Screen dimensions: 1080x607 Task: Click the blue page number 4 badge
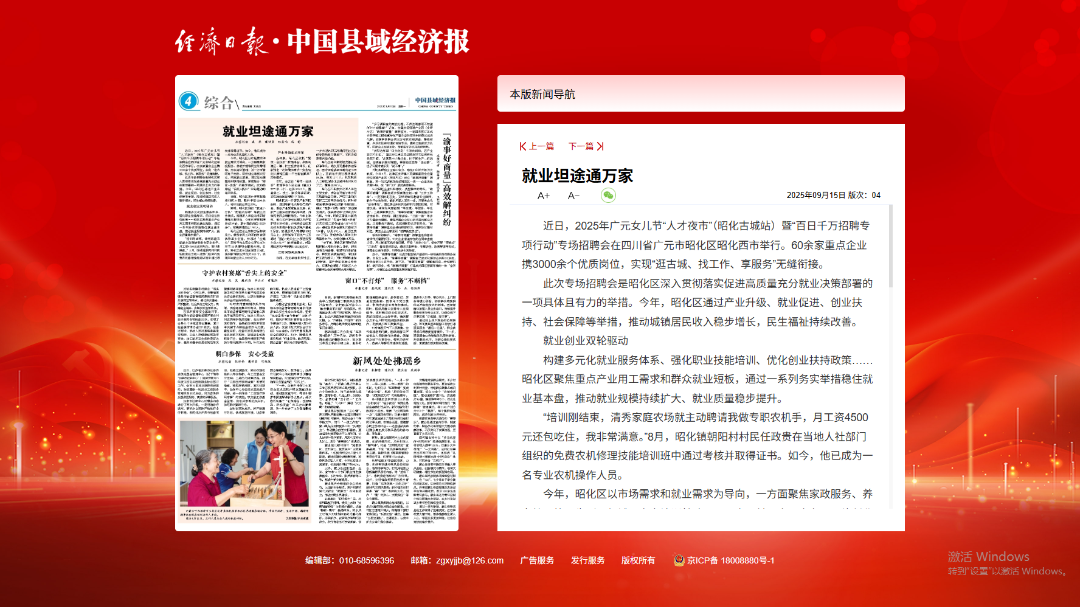(187, 102)
